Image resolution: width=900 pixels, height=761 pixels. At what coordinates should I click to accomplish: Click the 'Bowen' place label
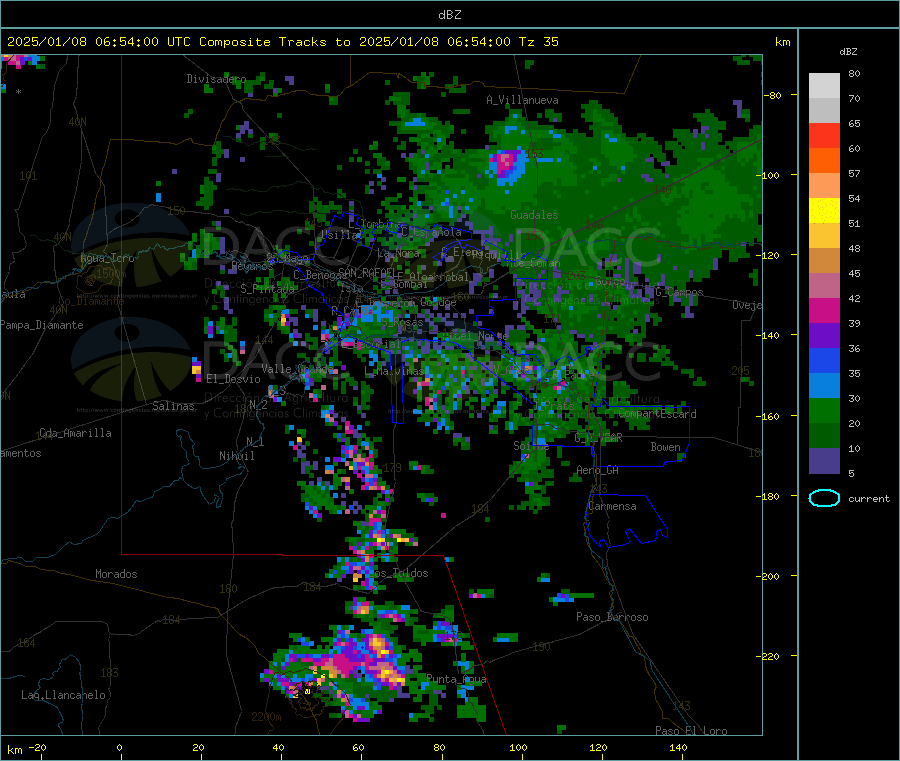click(665, 447)
